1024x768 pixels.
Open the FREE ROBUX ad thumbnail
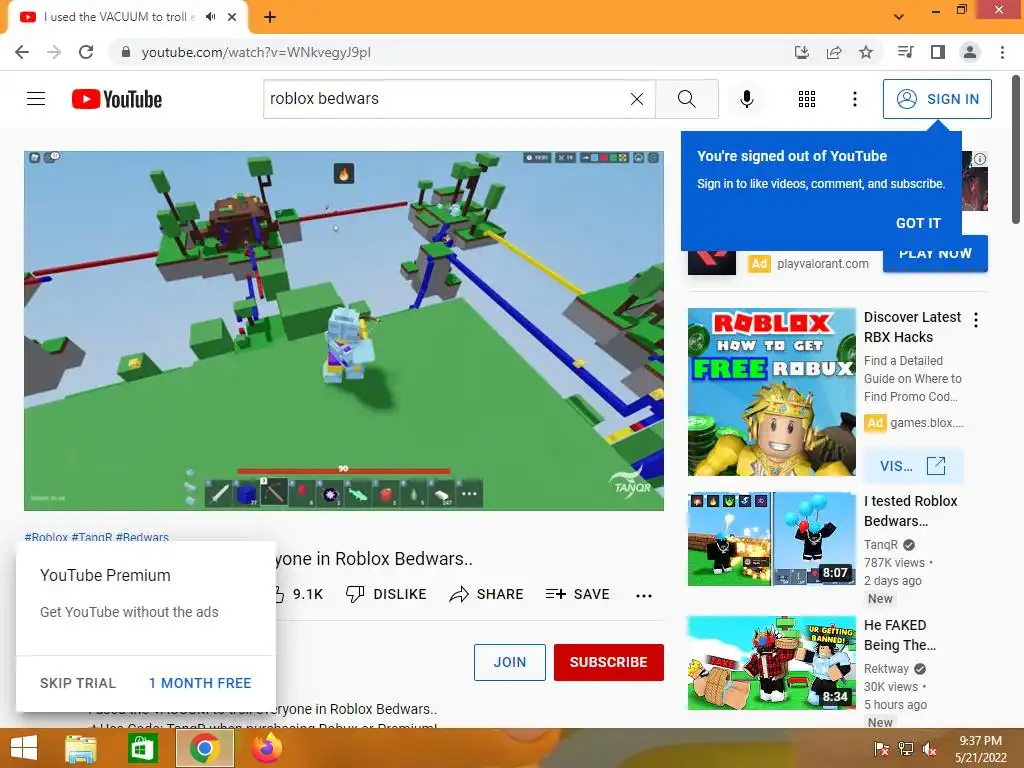click(x=771, y=392)
